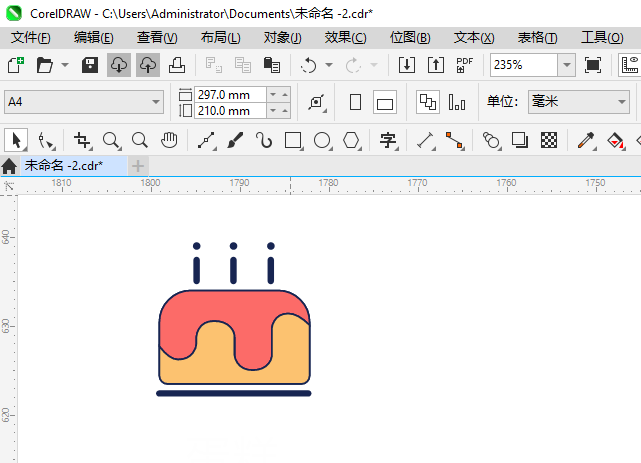Select the Interactive Fill bucket tool
Image resolution: width=641 pixels, height=463 pixels.
615,141
